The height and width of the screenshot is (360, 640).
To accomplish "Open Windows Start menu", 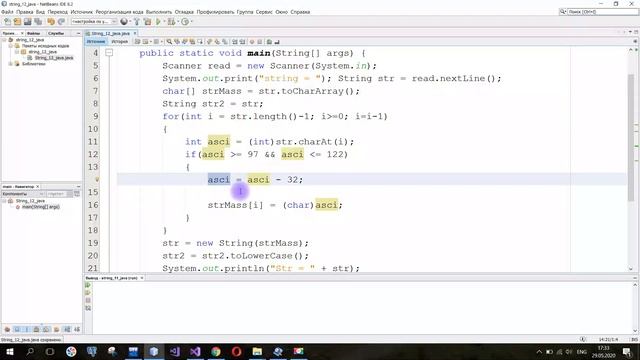I will (9, 351).
